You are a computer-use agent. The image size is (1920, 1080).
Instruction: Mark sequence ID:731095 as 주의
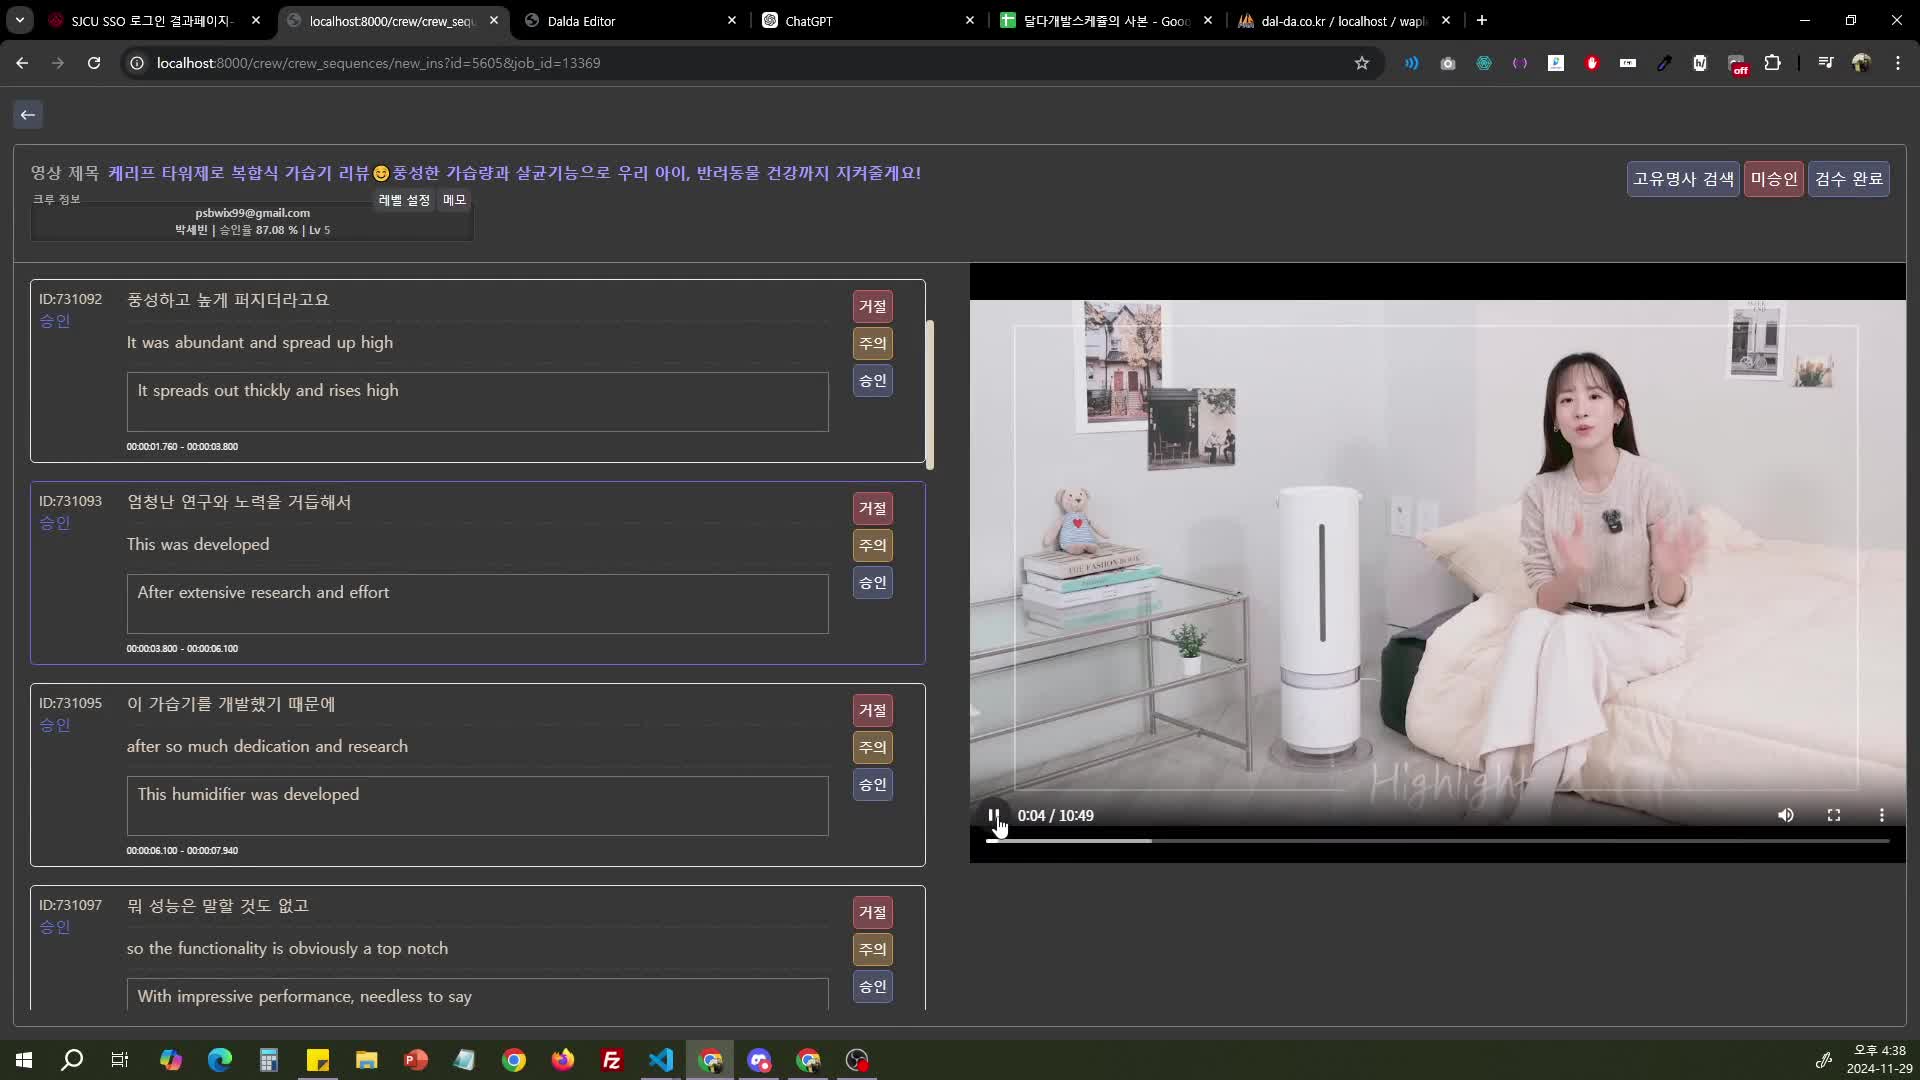873,747
